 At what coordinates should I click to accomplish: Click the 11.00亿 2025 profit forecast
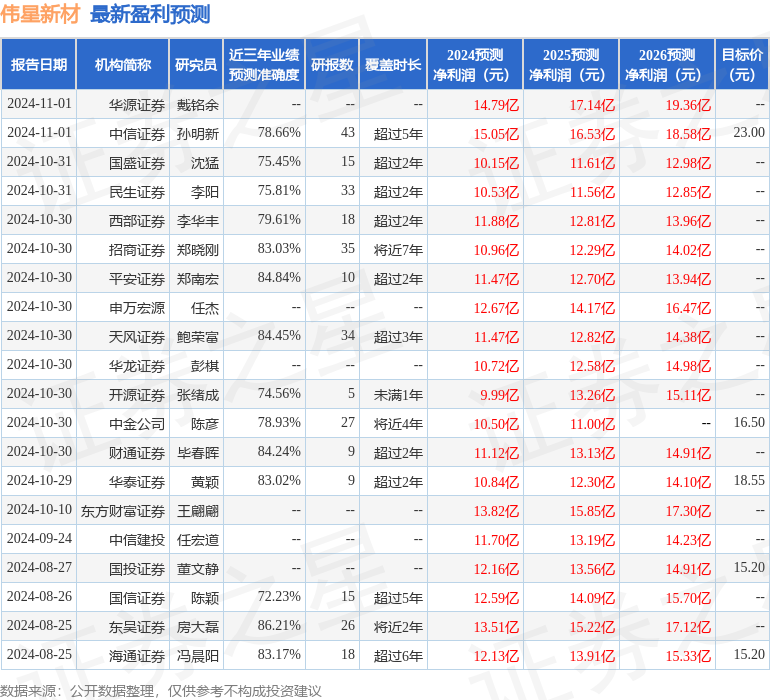(x=592, y=424)
